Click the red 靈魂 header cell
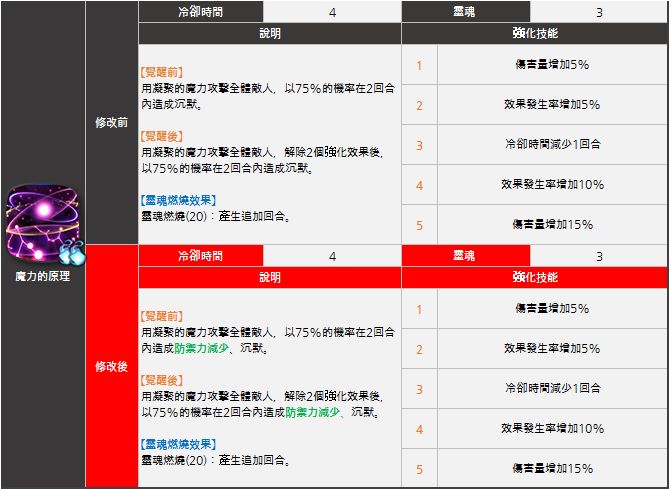This screenshot has height=489, width=671. pos(465,256)
